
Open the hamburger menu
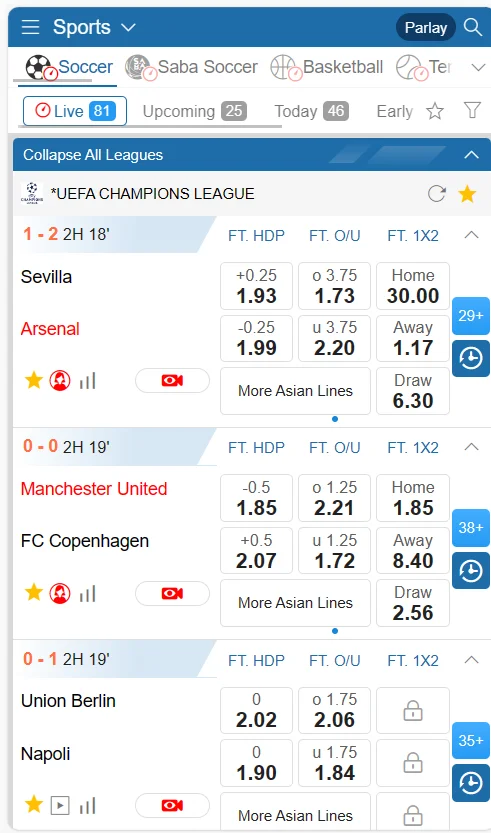(x=30, y=27)
